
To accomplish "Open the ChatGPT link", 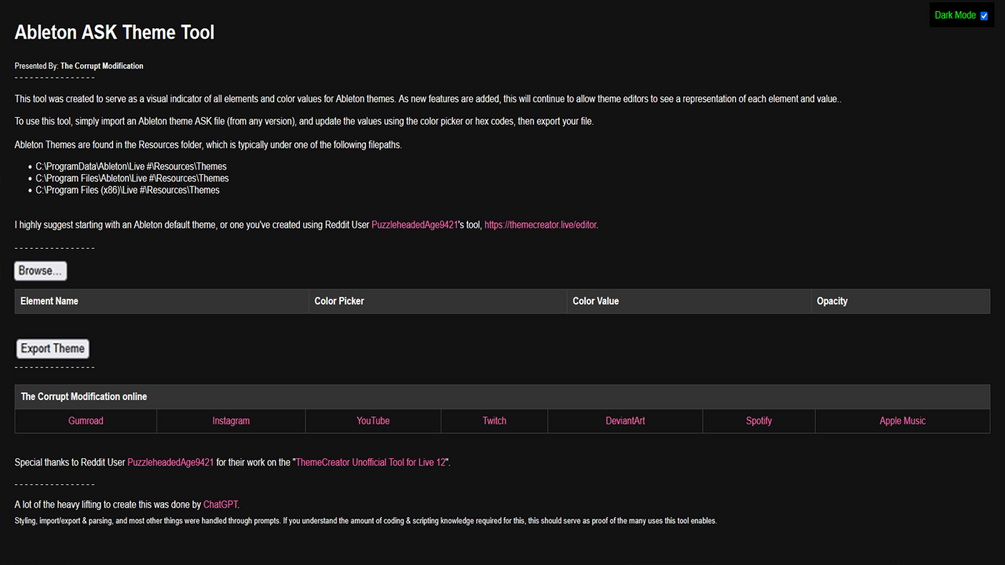I will click(221, 505).
